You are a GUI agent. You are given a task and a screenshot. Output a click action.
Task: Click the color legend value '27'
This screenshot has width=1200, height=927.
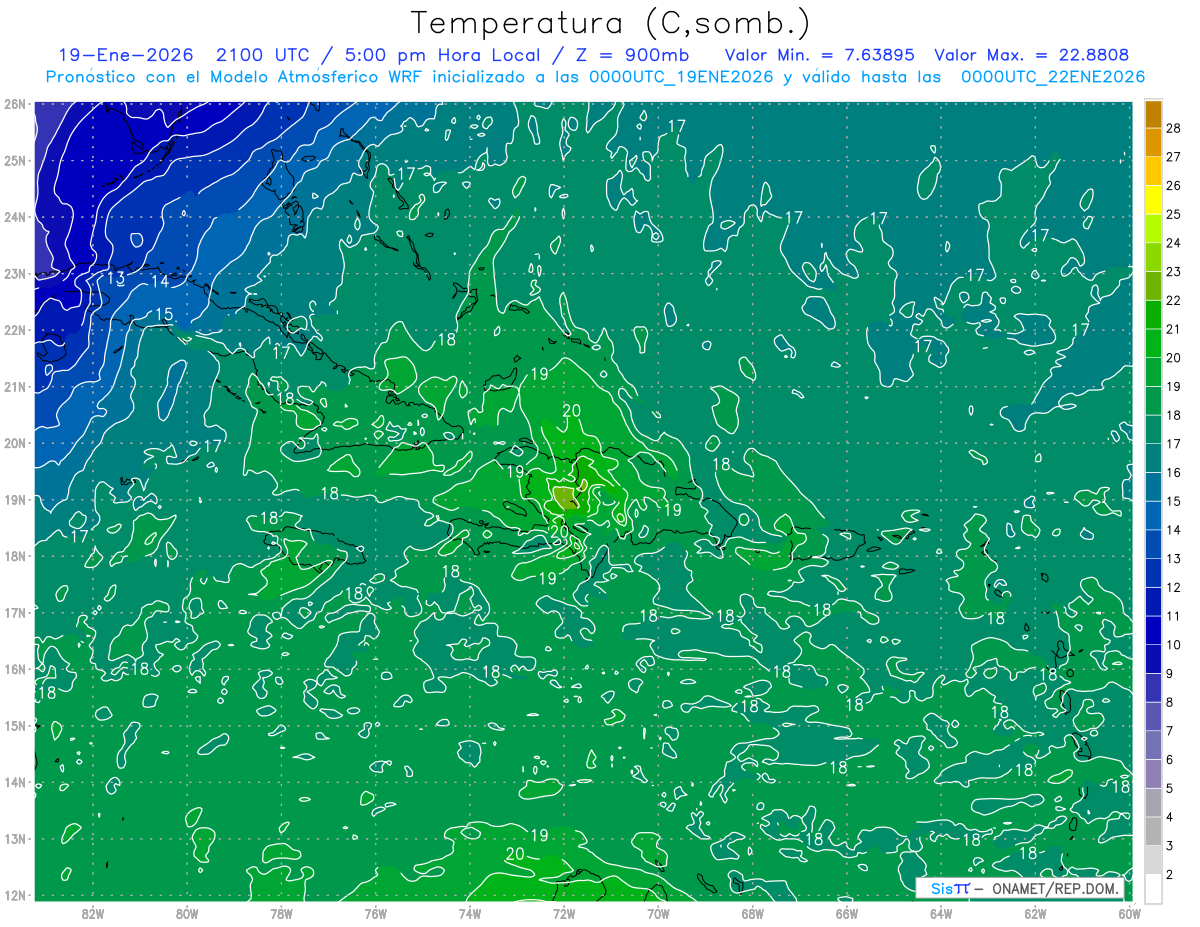coord(1174,157)
